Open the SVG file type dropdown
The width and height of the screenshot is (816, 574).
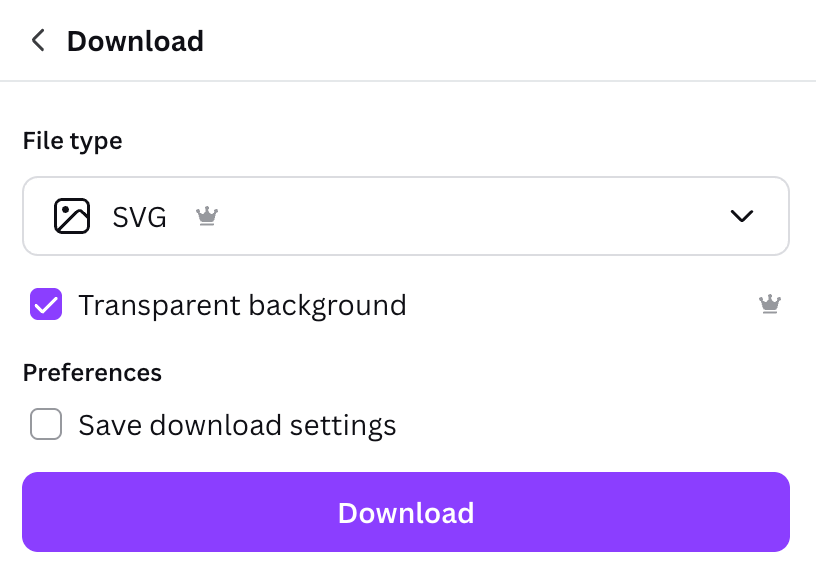[x=405, y=216]
